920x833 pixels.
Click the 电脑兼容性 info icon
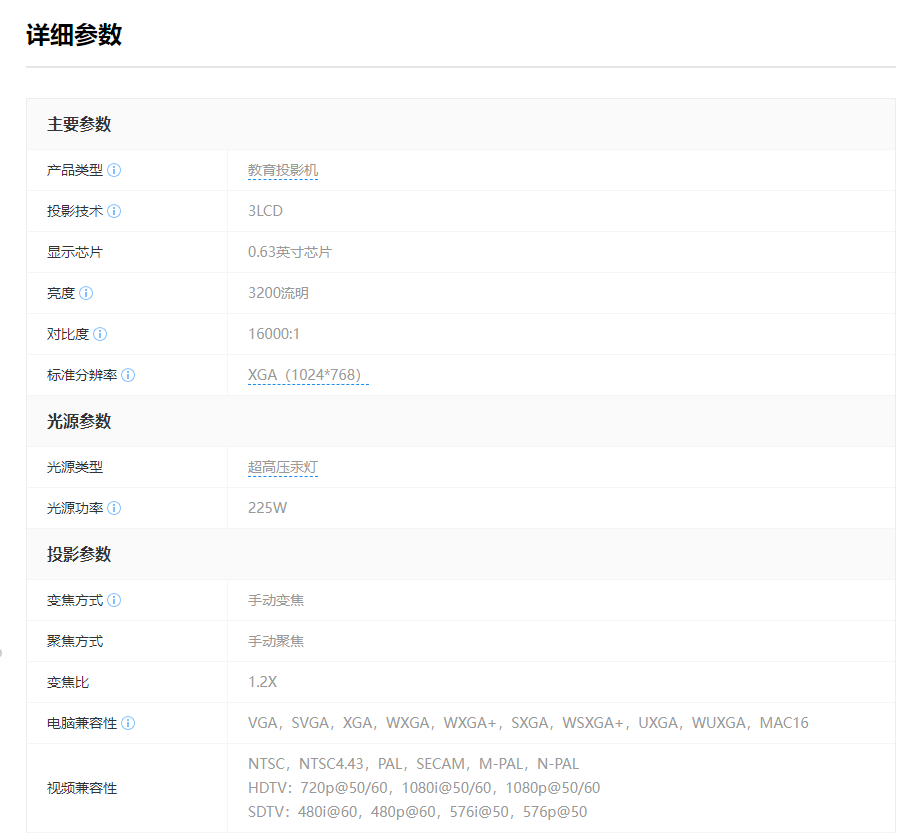pos(128,723)
